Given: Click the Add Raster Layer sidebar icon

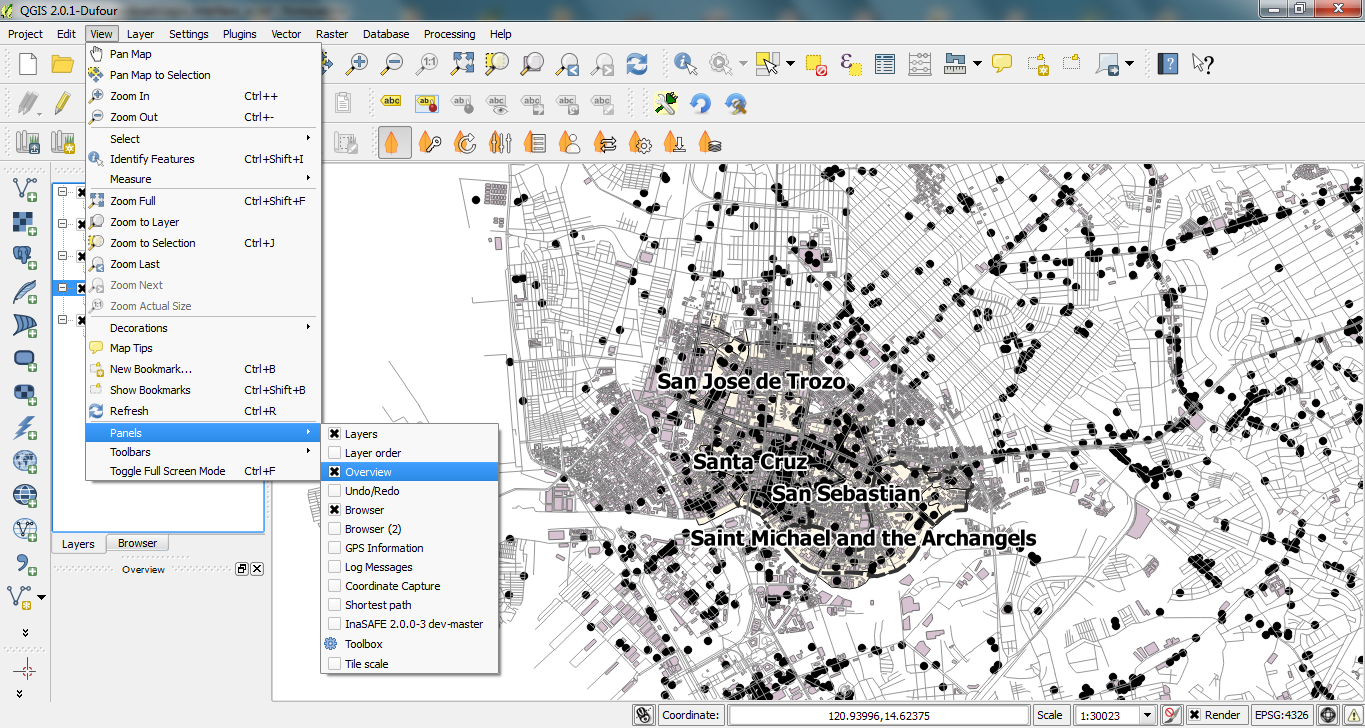Looking at the screenshot, I should coord(26,224).
